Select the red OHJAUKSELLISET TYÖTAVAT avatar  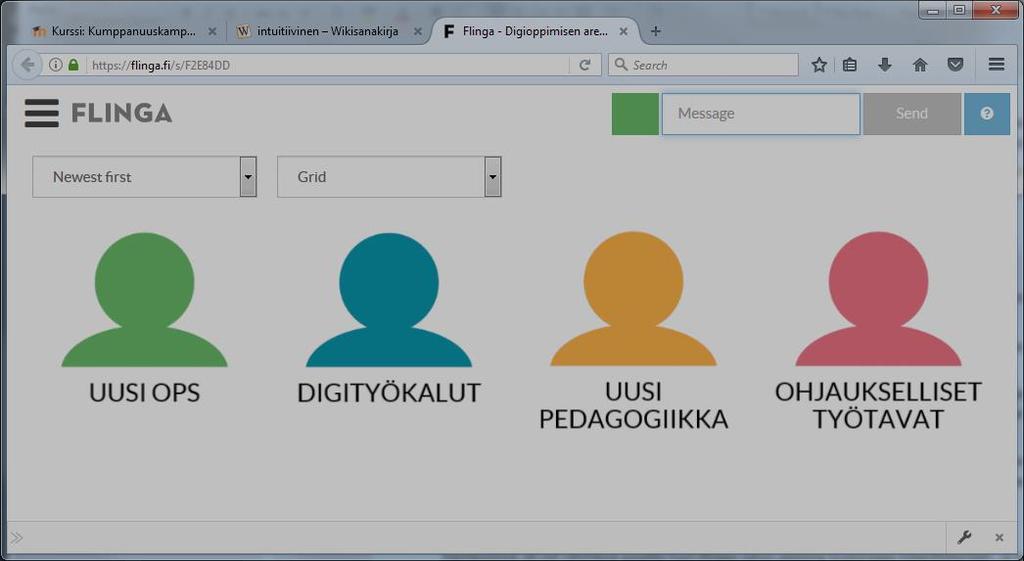[878, 298]
